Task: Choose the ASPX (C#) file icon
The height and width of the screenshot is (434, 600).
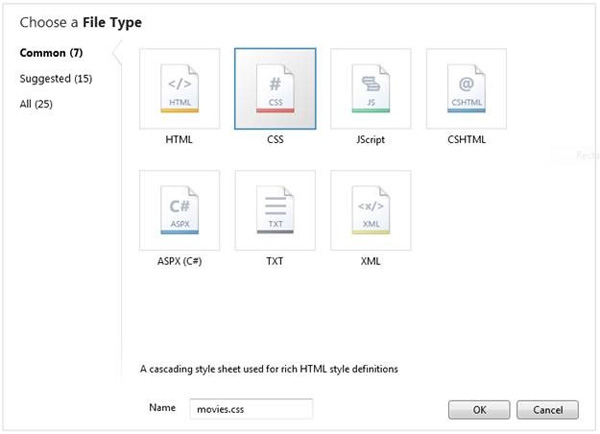Action: coord(179,210)
